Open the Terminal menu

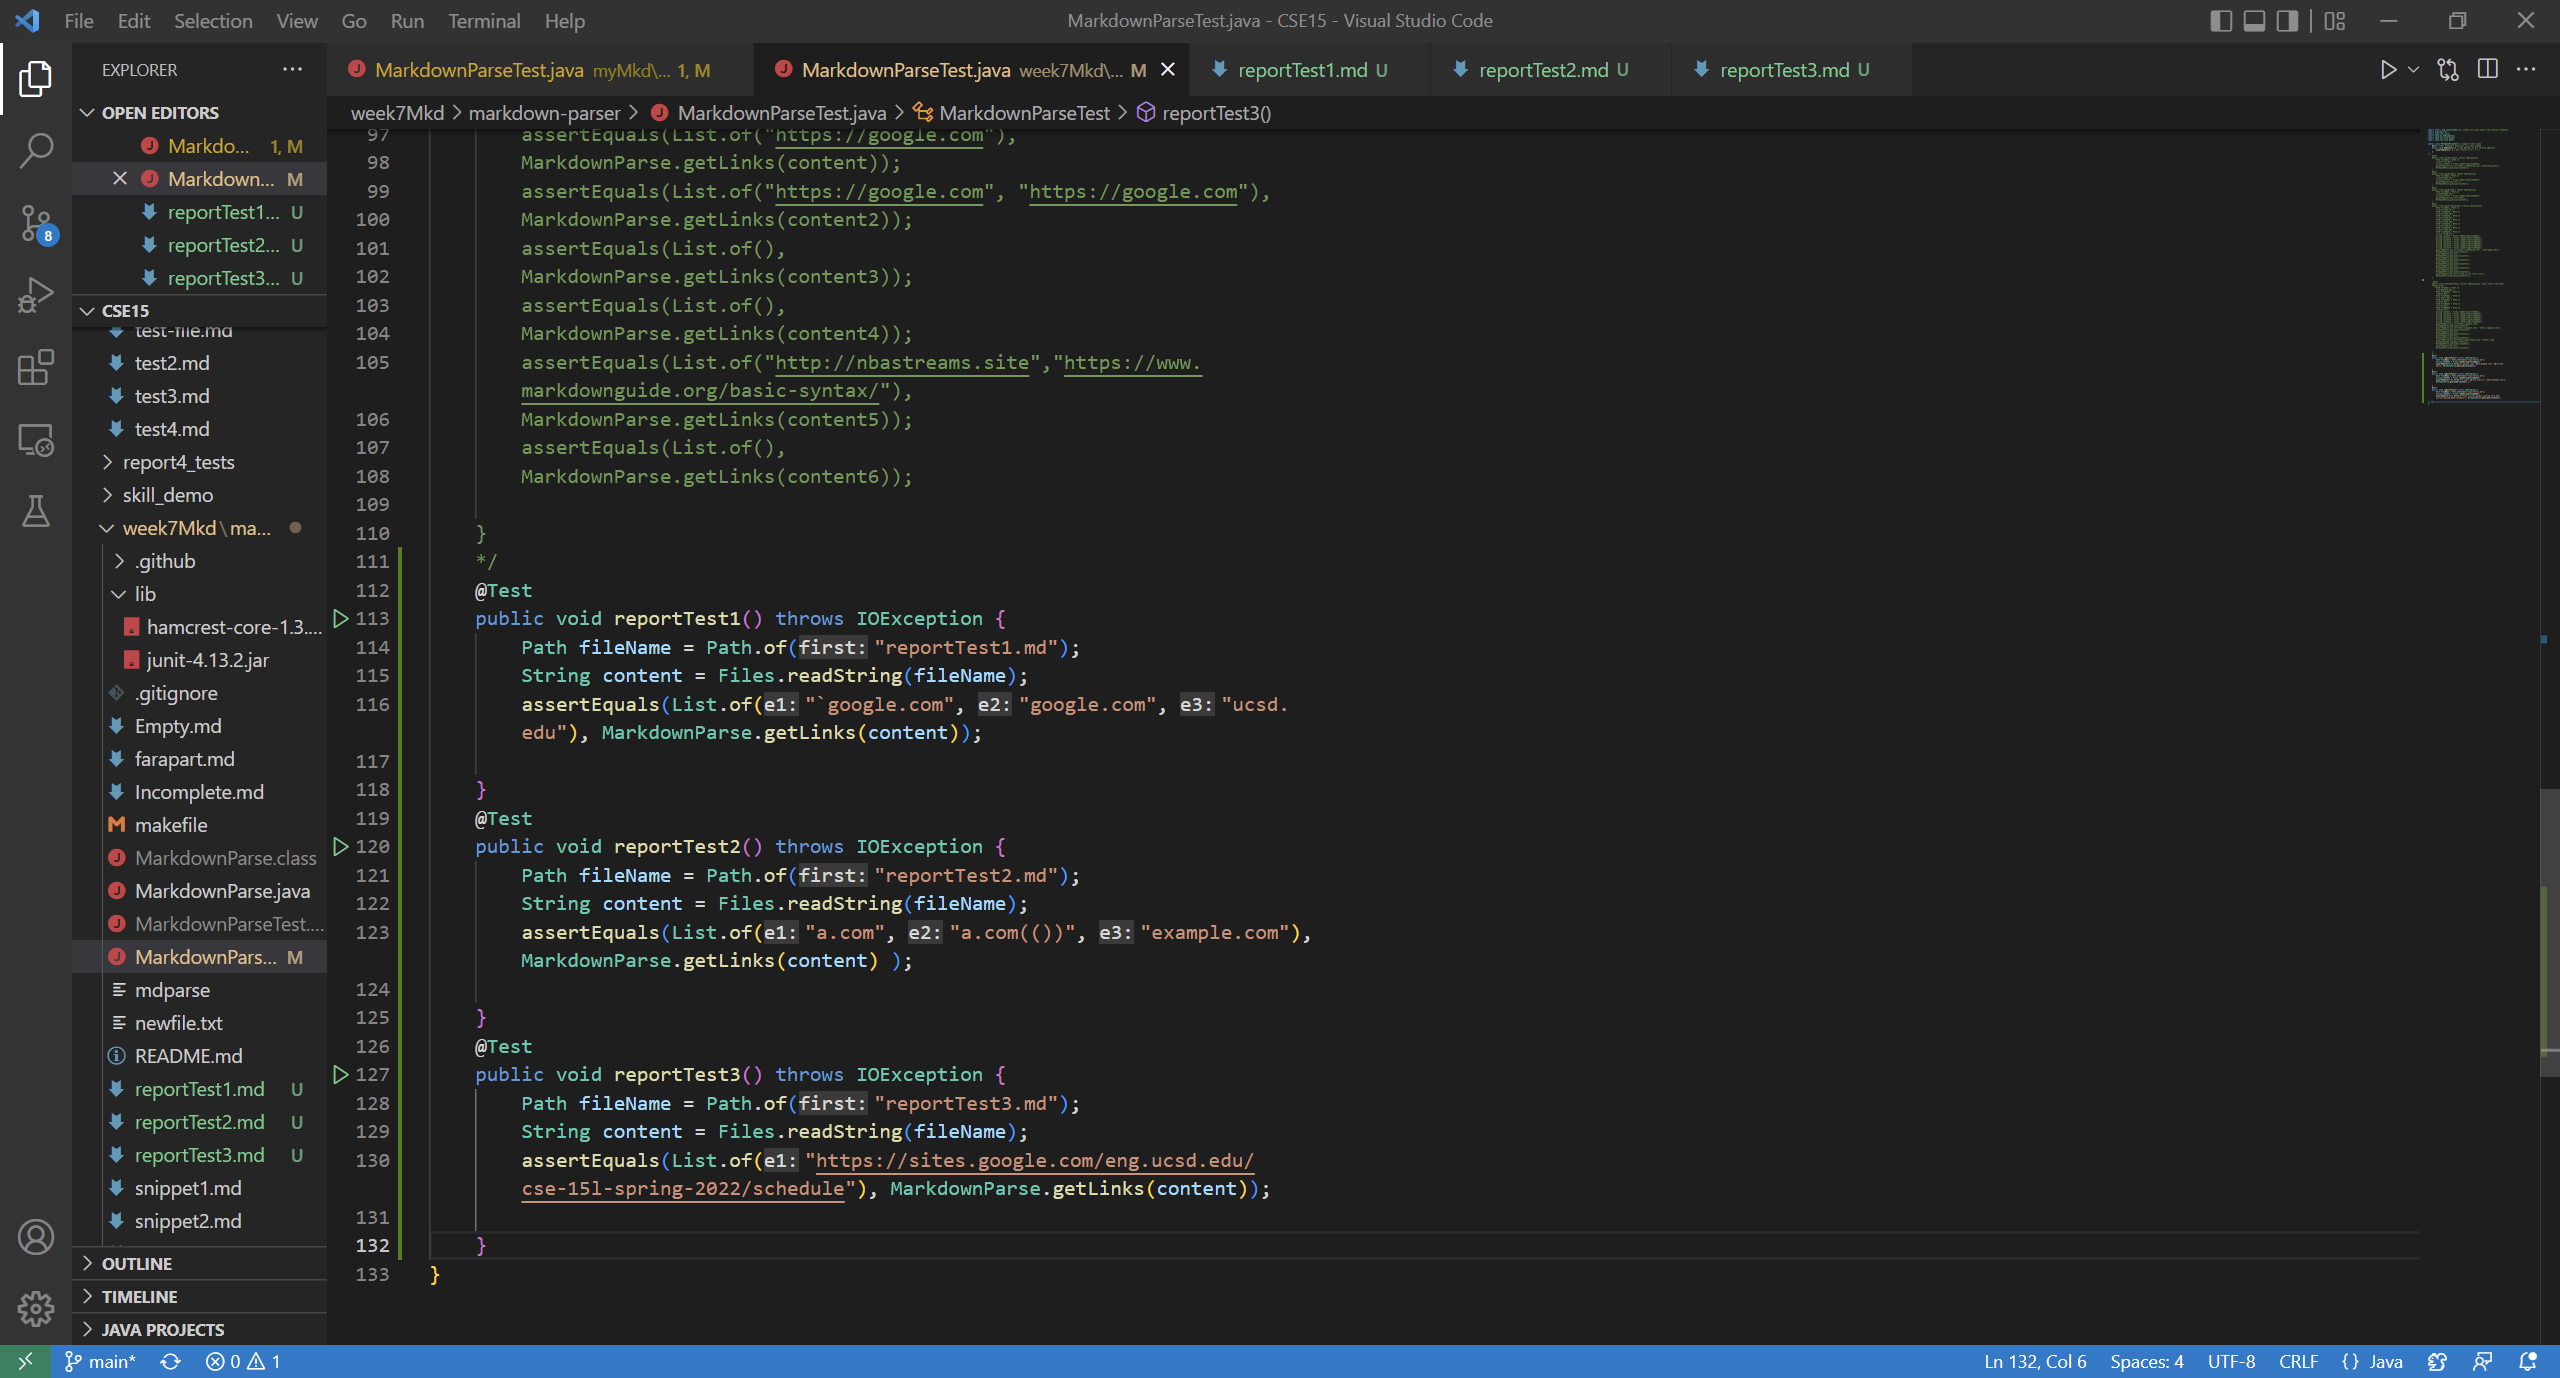click(484, 21)
